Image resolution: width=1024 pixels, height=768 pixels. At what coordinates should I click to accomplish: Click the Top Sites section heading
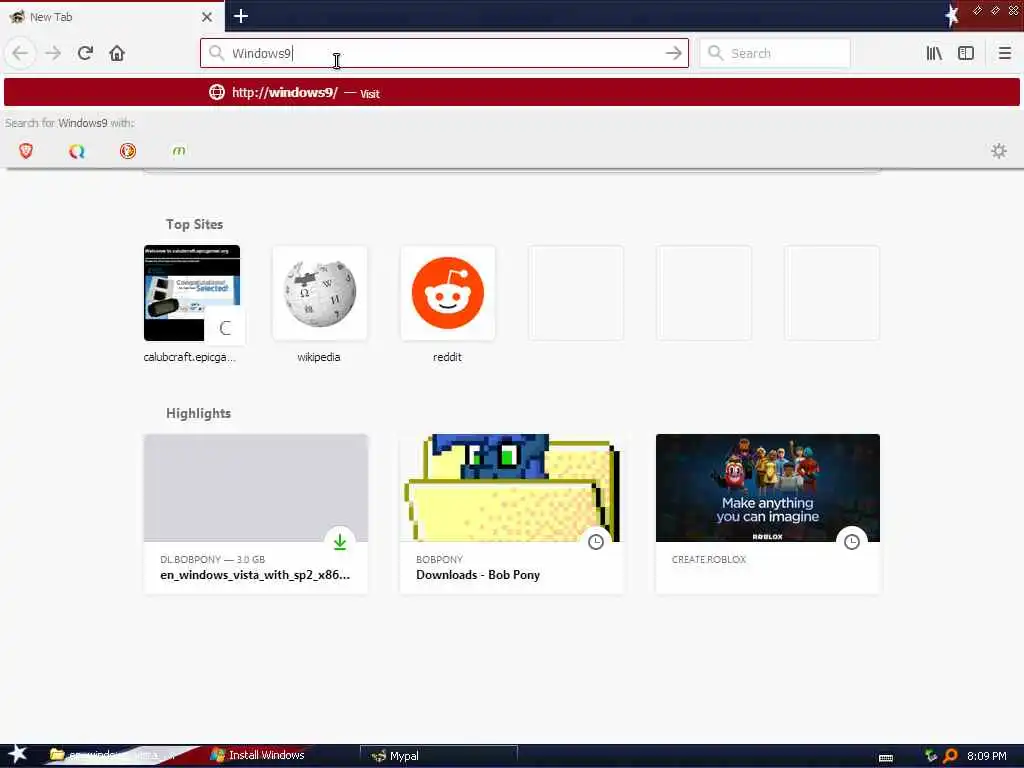[x=194, y=224]
